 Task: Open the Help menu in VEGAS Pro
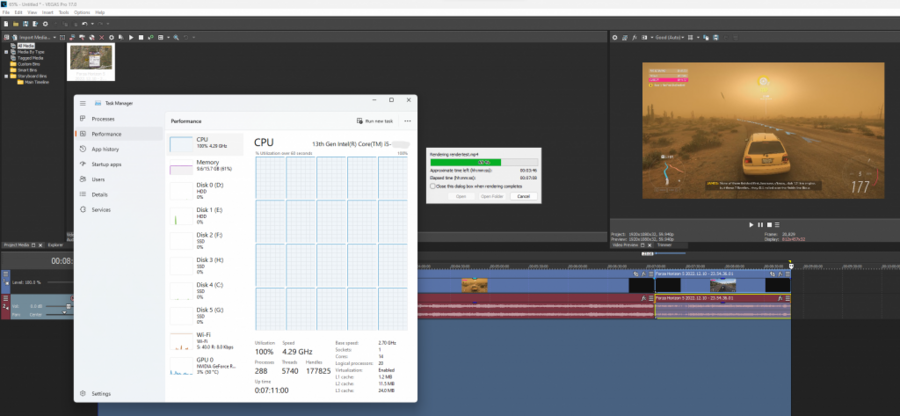[x=100, y=12]
